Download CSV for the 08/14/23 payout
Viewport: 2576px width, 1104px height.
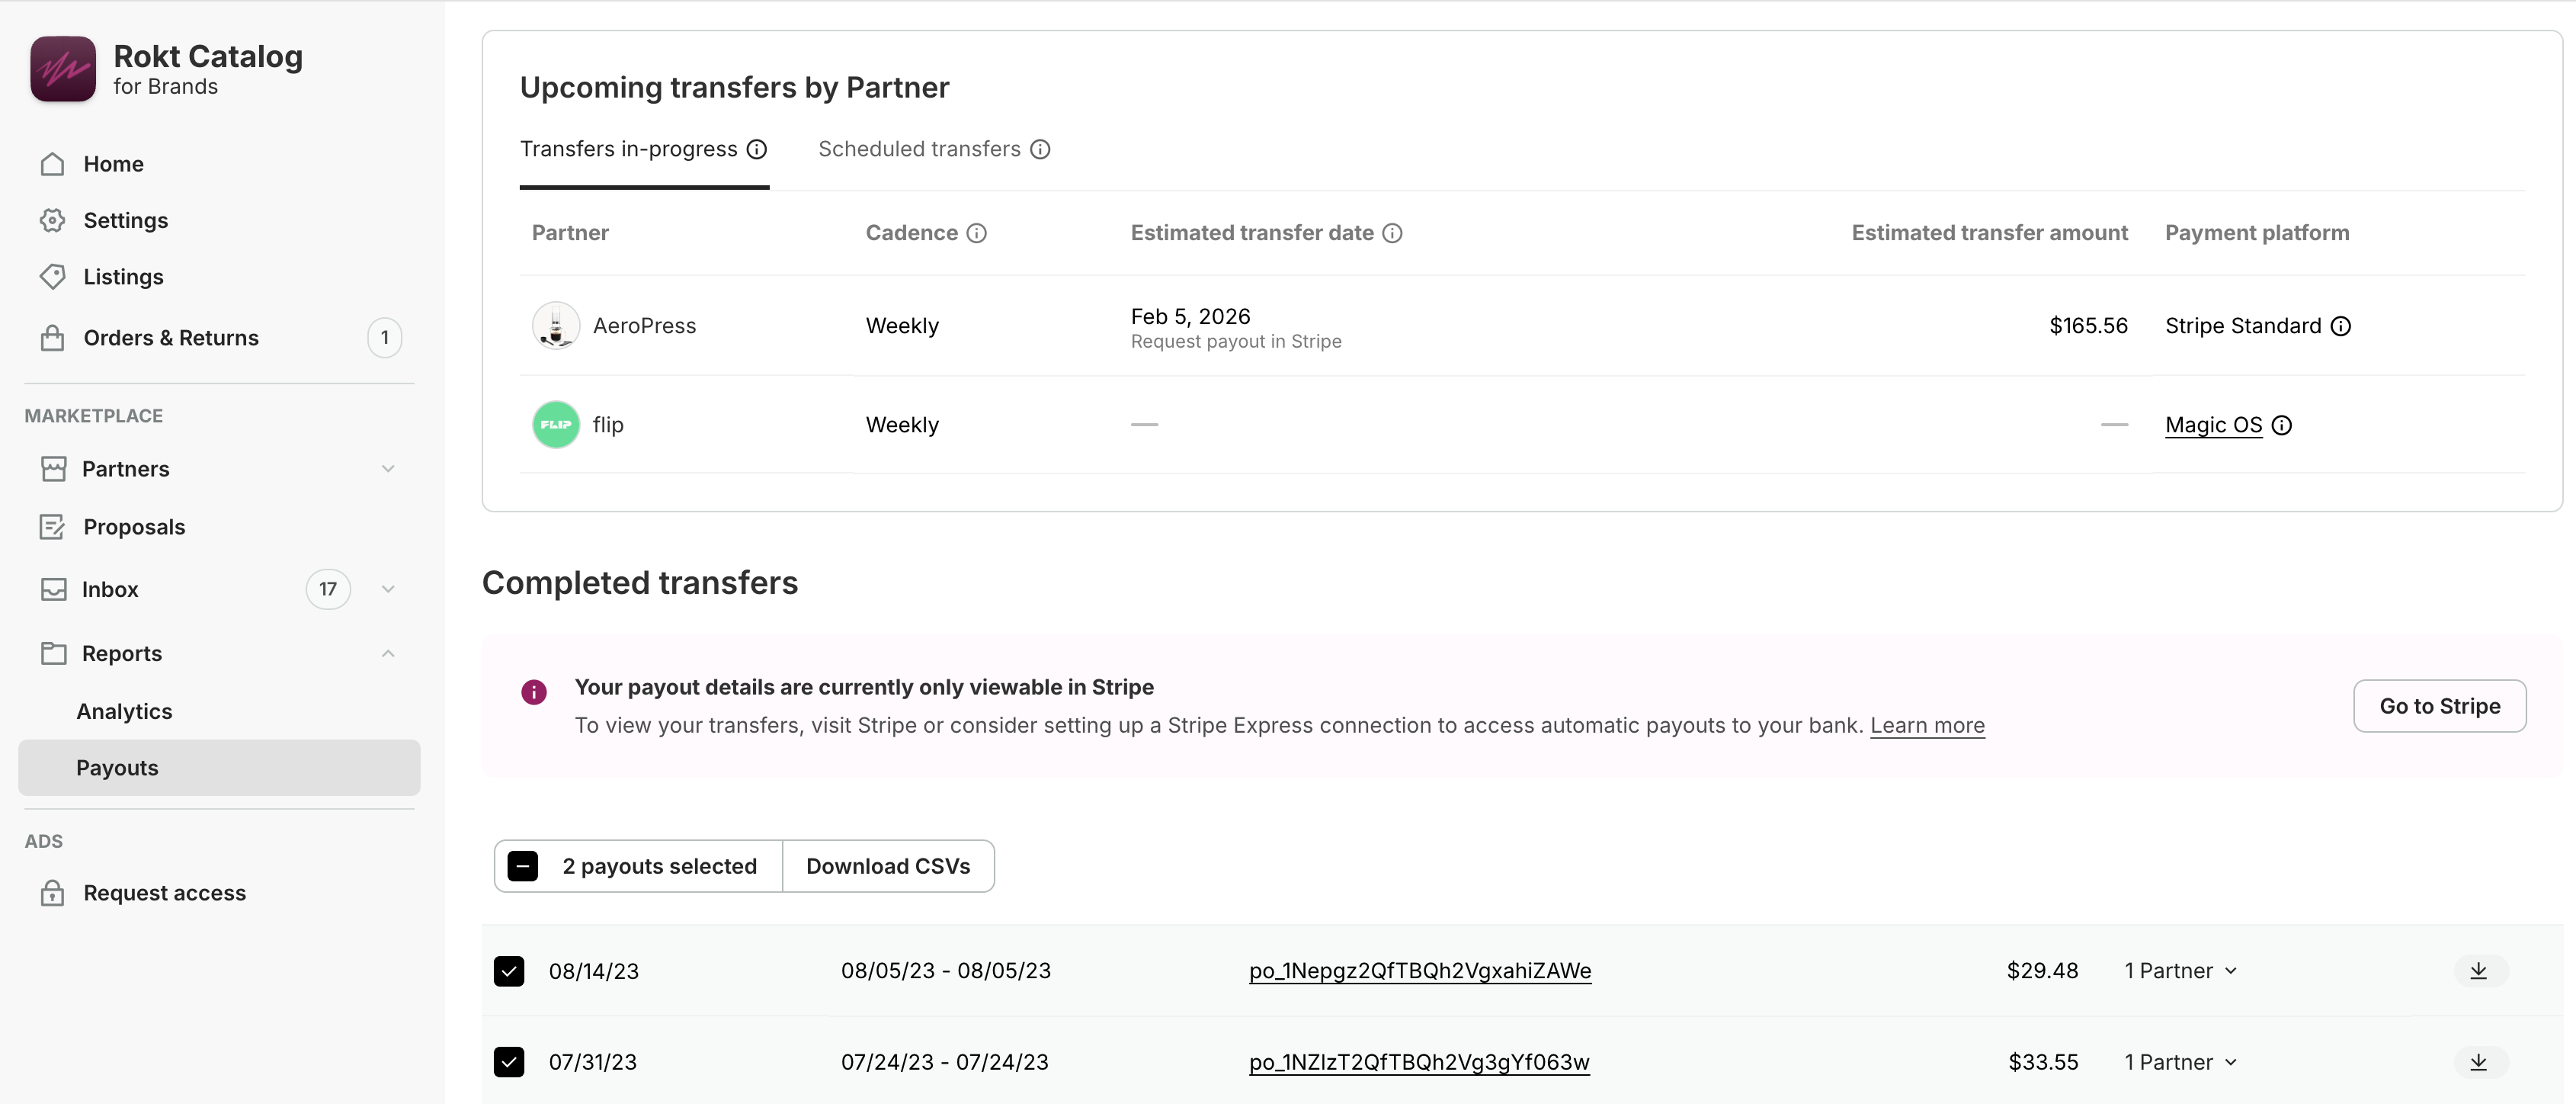click(2479, 971)
